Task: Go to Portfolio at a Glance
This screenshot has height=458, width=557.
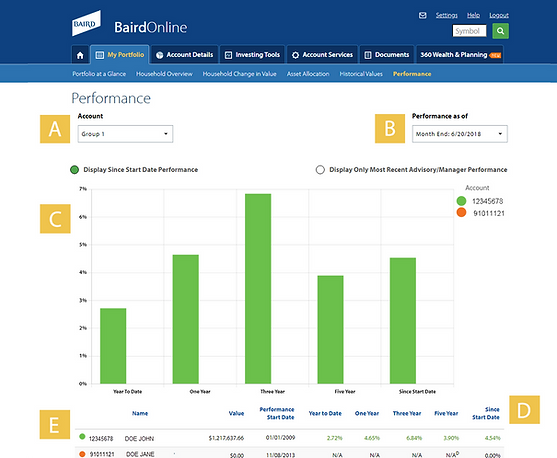Action: pos(99,74)
